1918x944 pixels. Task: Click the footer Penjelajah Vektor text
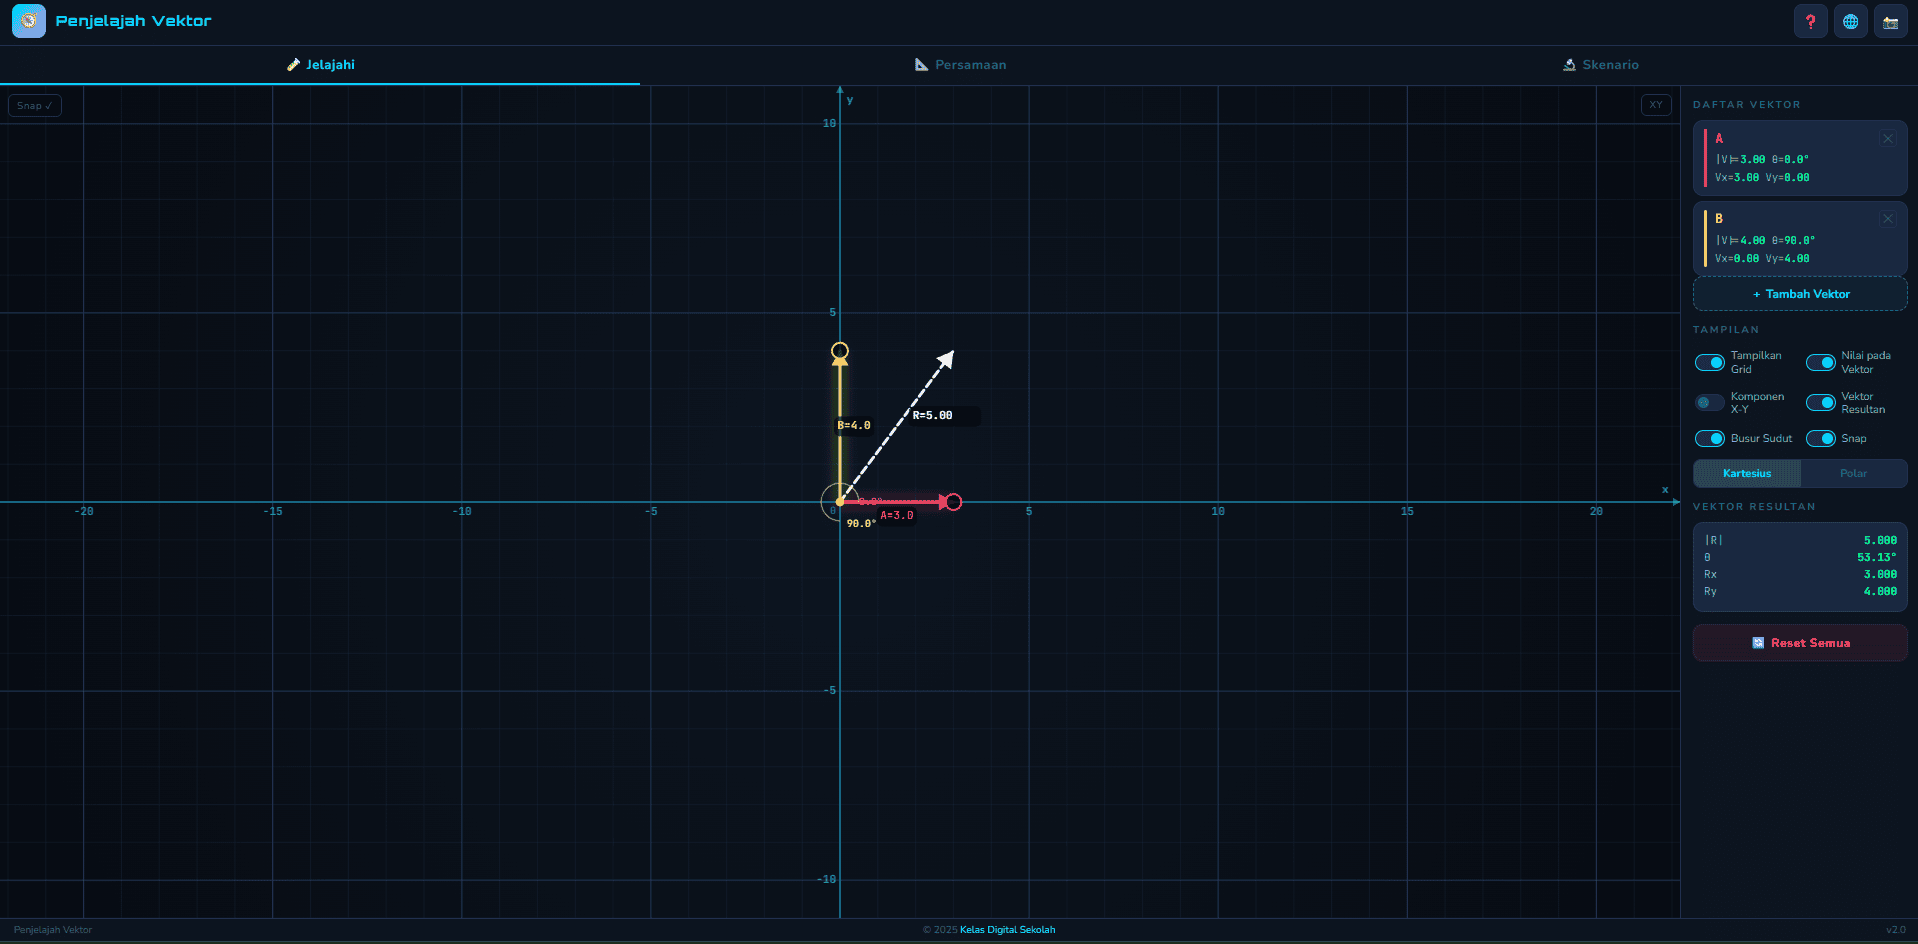point(53,930)
